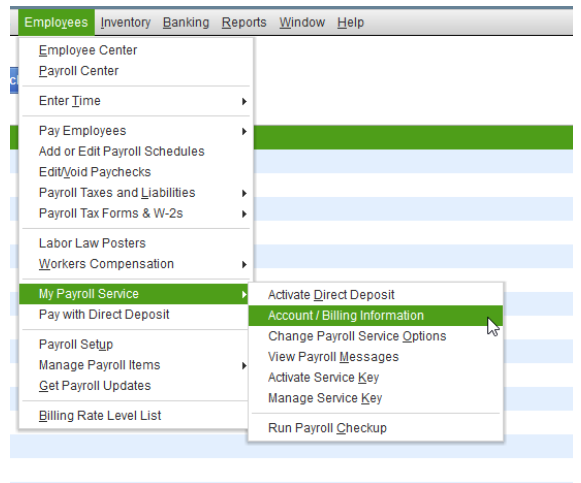Screen dimensions: 581x483
Task: Select Labor Law Posters
Action: point(136,243)
